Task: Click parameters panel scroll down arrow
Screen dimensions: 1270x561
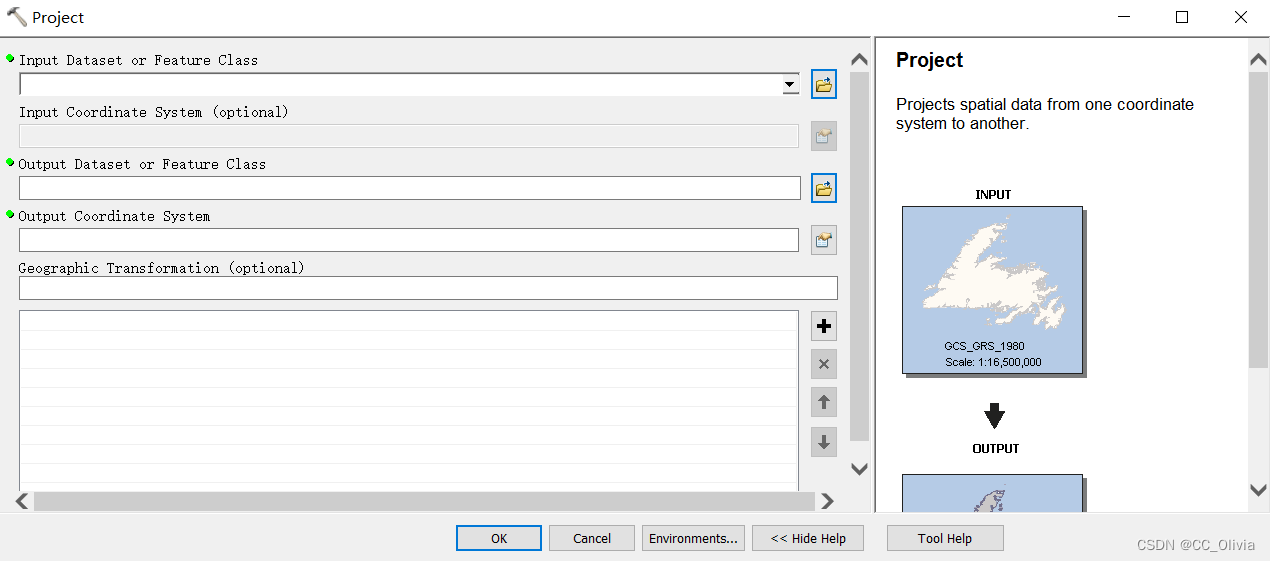Action: (859, 468)
